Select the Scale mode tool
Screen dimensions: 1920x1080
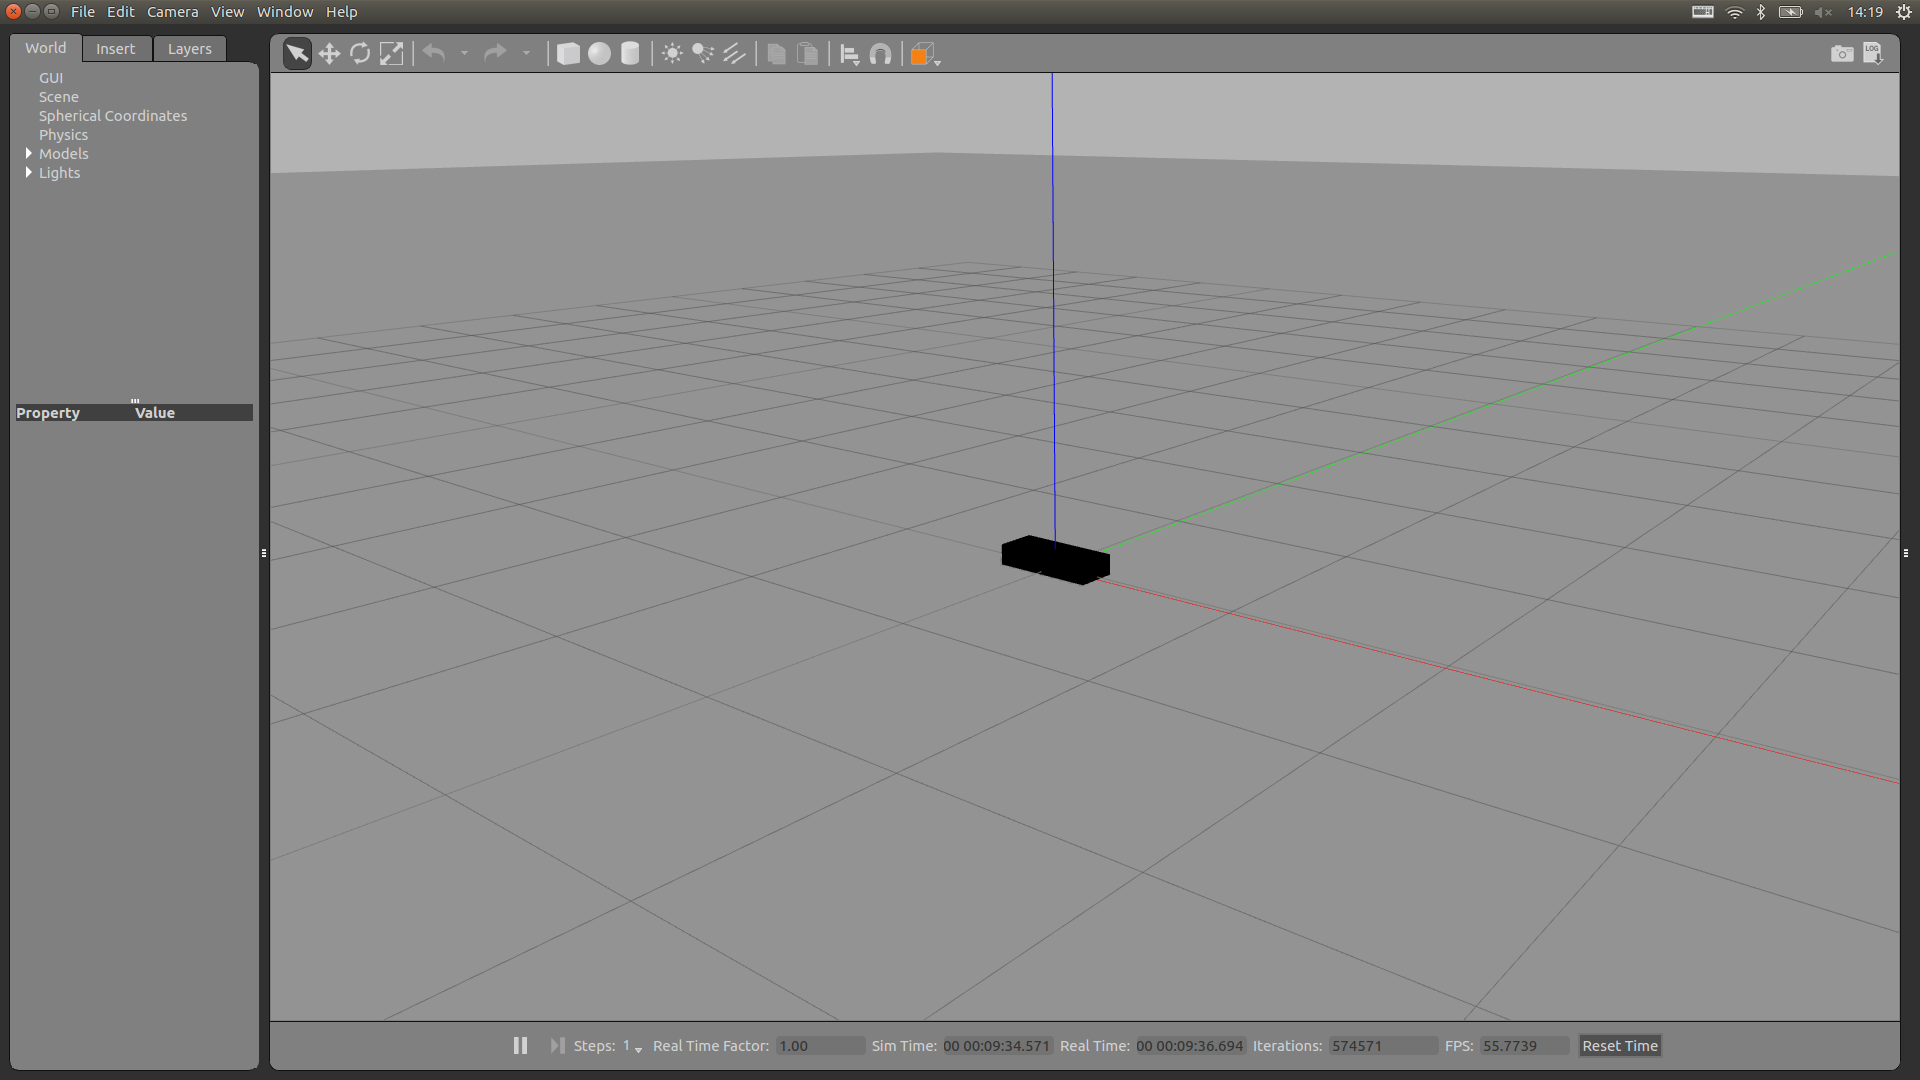coord(391,53)
